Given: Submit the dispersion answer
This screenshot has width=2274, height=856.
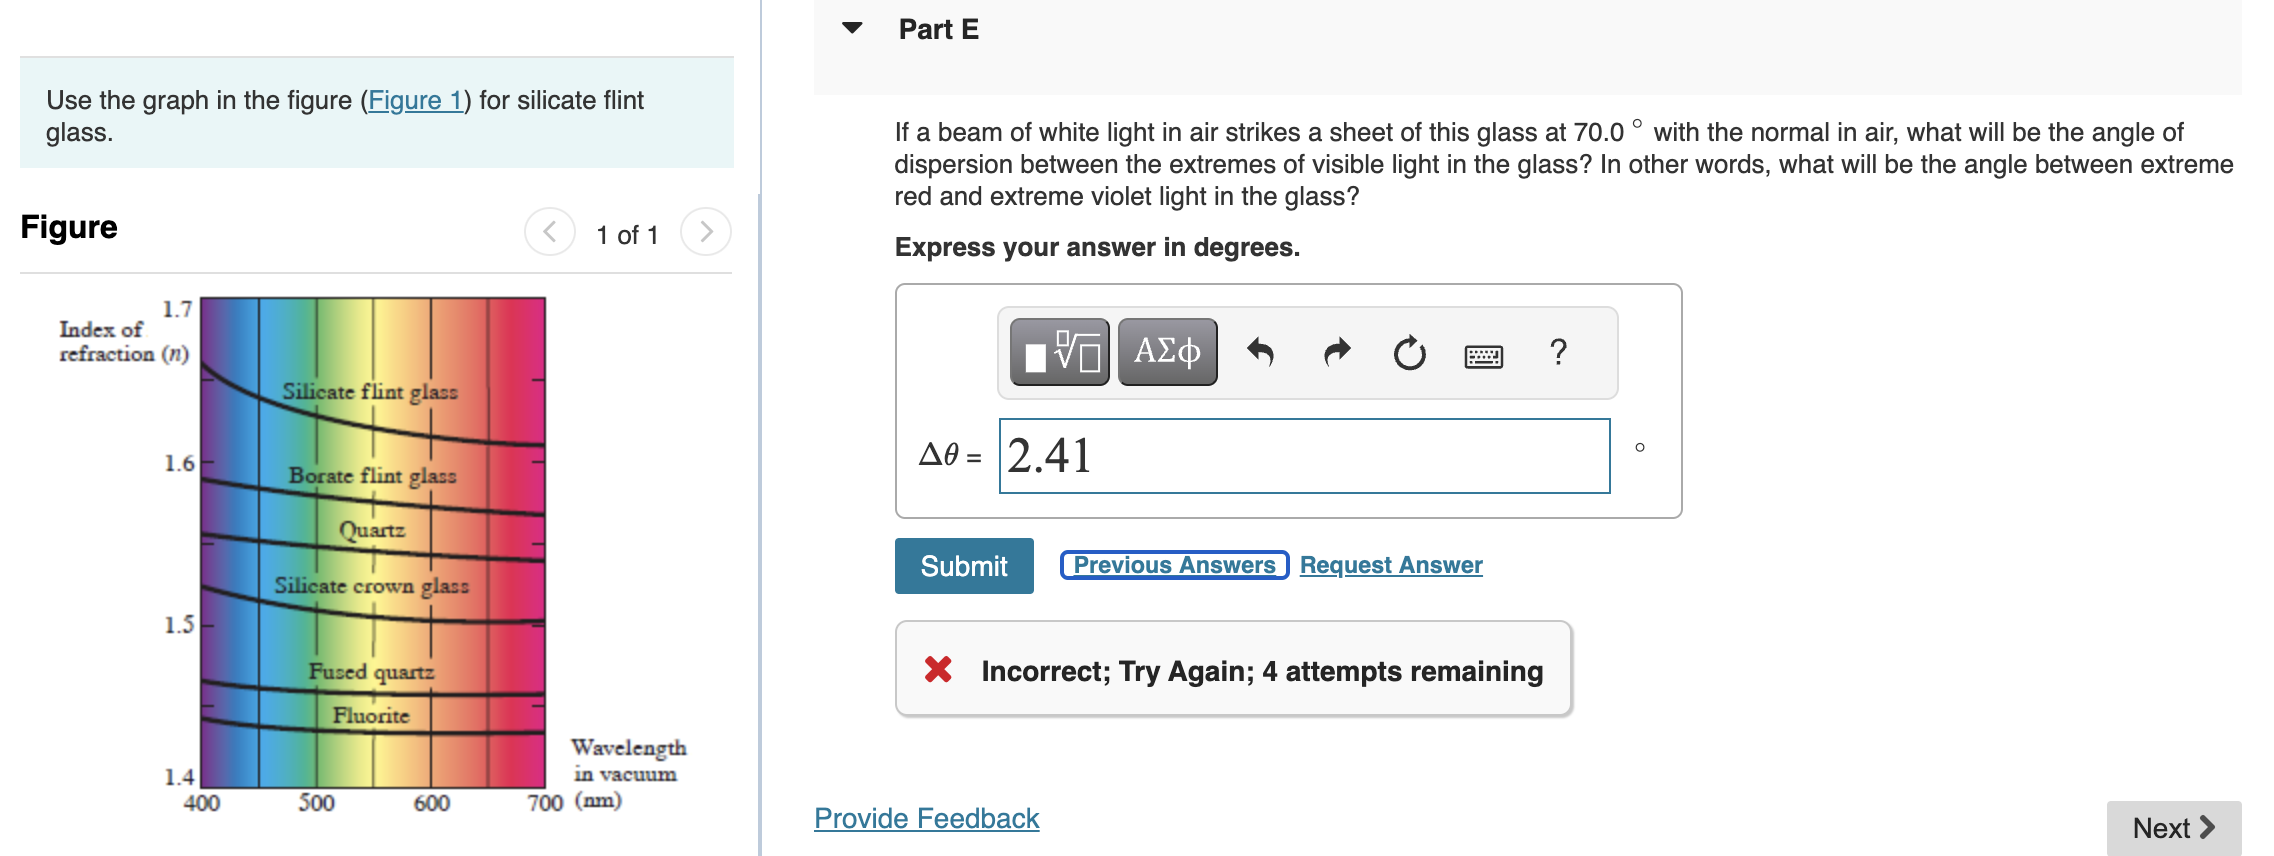Looking at the screenshot, I should click(963, 565).
